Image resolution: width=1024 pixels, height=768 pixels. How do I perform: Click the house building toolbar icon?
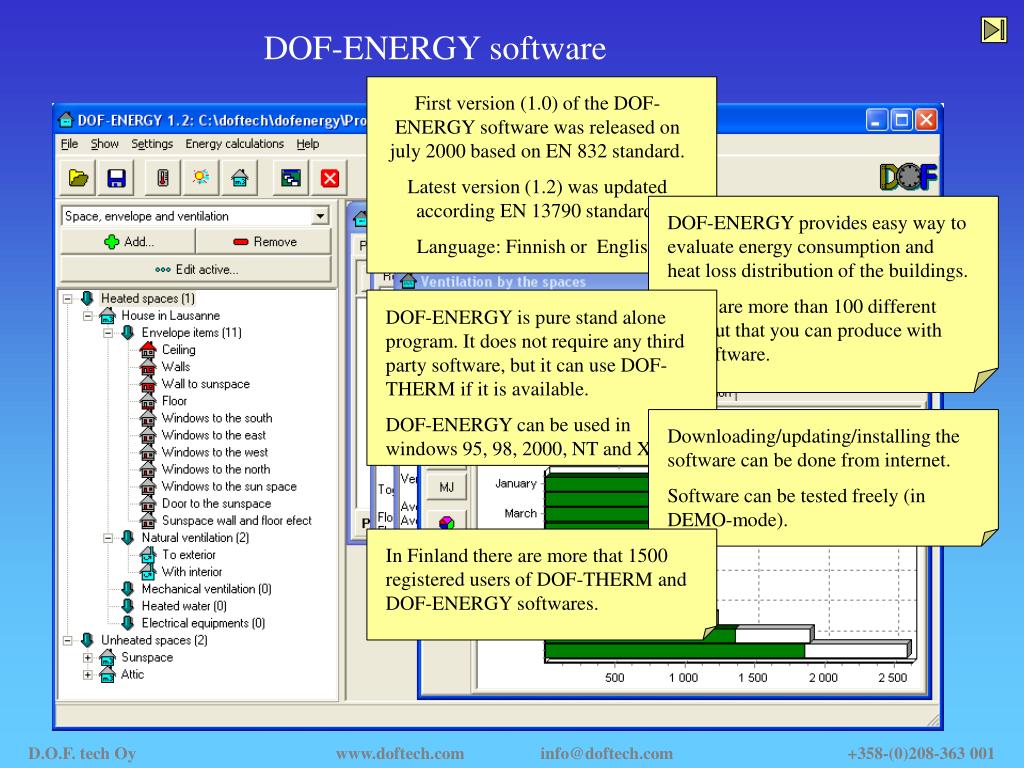pos(240,178)
